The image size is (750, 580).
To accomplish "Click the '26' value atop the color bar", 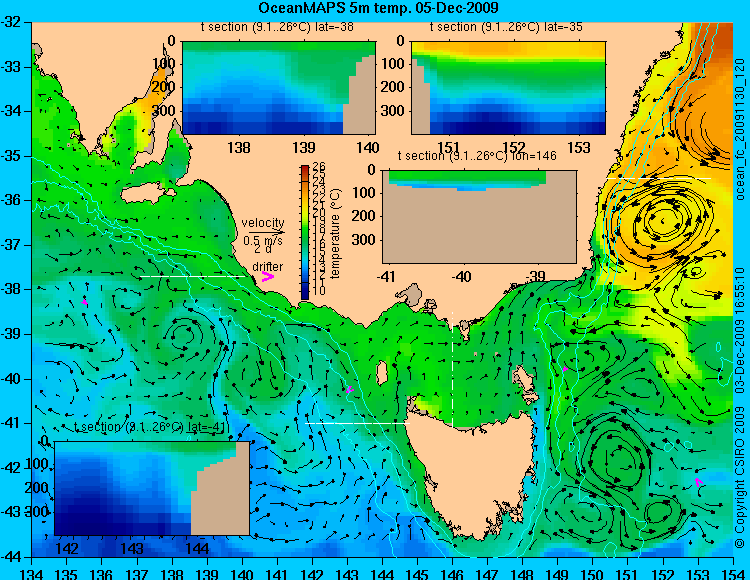I will [319, 167].
